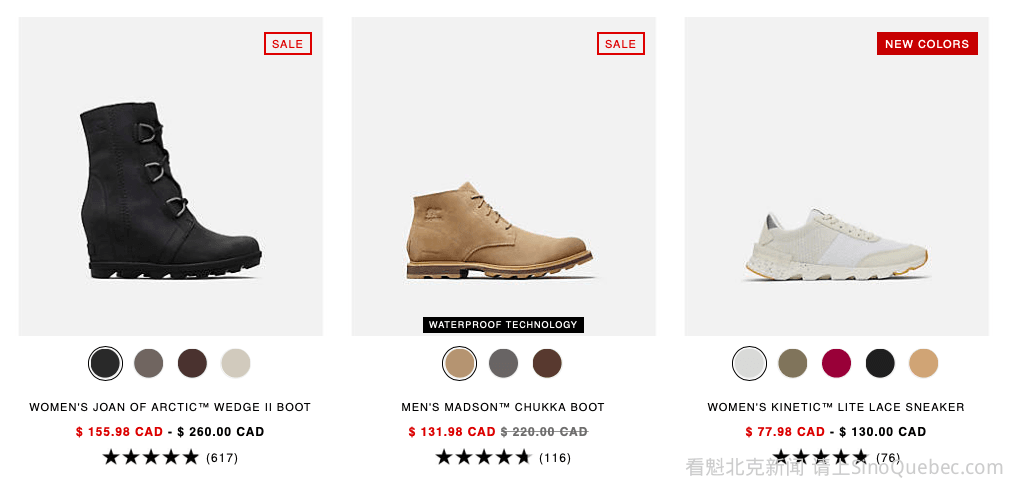Choose tan swatch for Kinetic Lite sneaker

924,363
